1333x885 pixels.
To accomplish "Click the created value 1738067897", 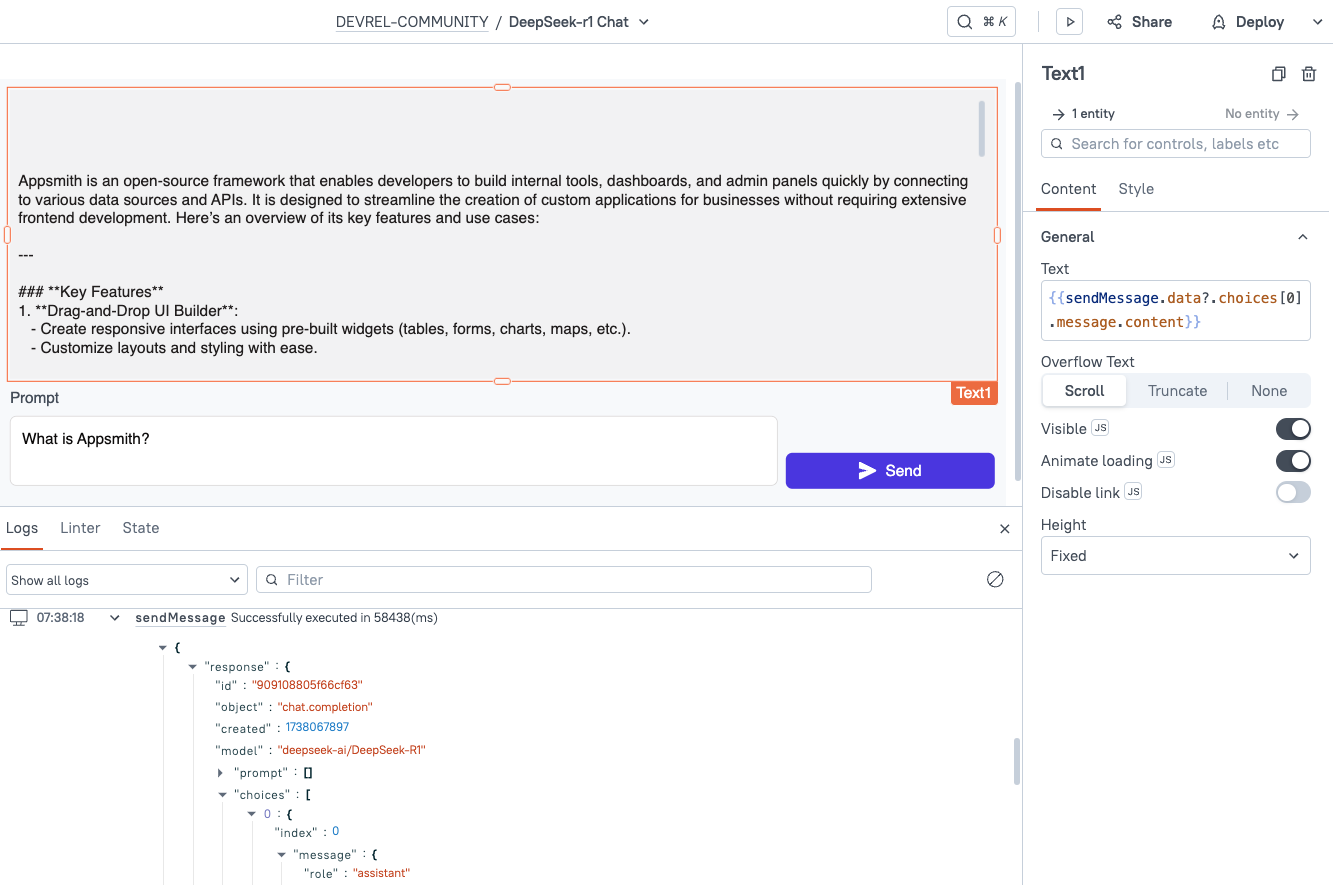I will pos(317,728).
